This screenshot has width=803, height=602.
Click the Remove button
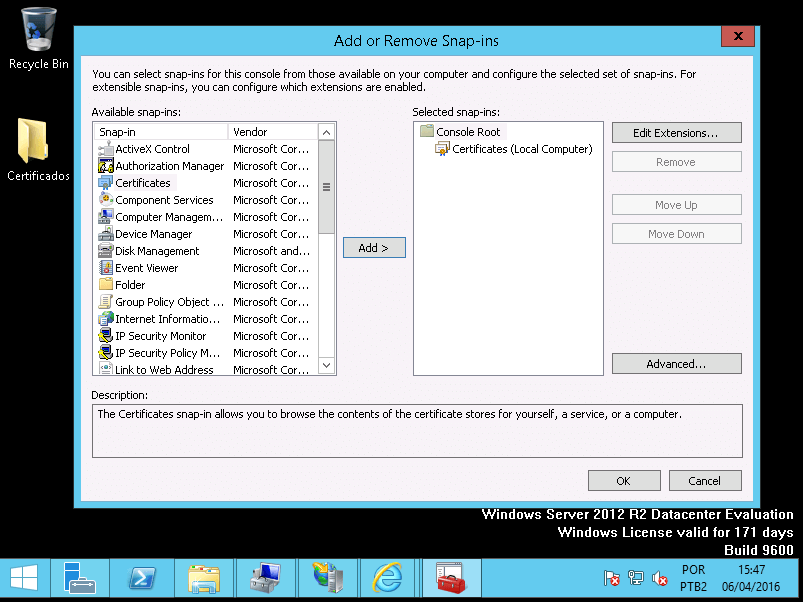(677, 162)
